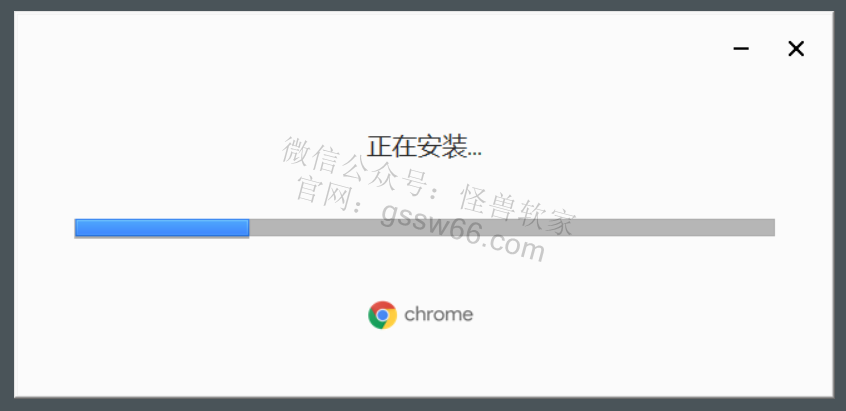
Task: Click the edge where blue progress fill ends
Action: 249,228
